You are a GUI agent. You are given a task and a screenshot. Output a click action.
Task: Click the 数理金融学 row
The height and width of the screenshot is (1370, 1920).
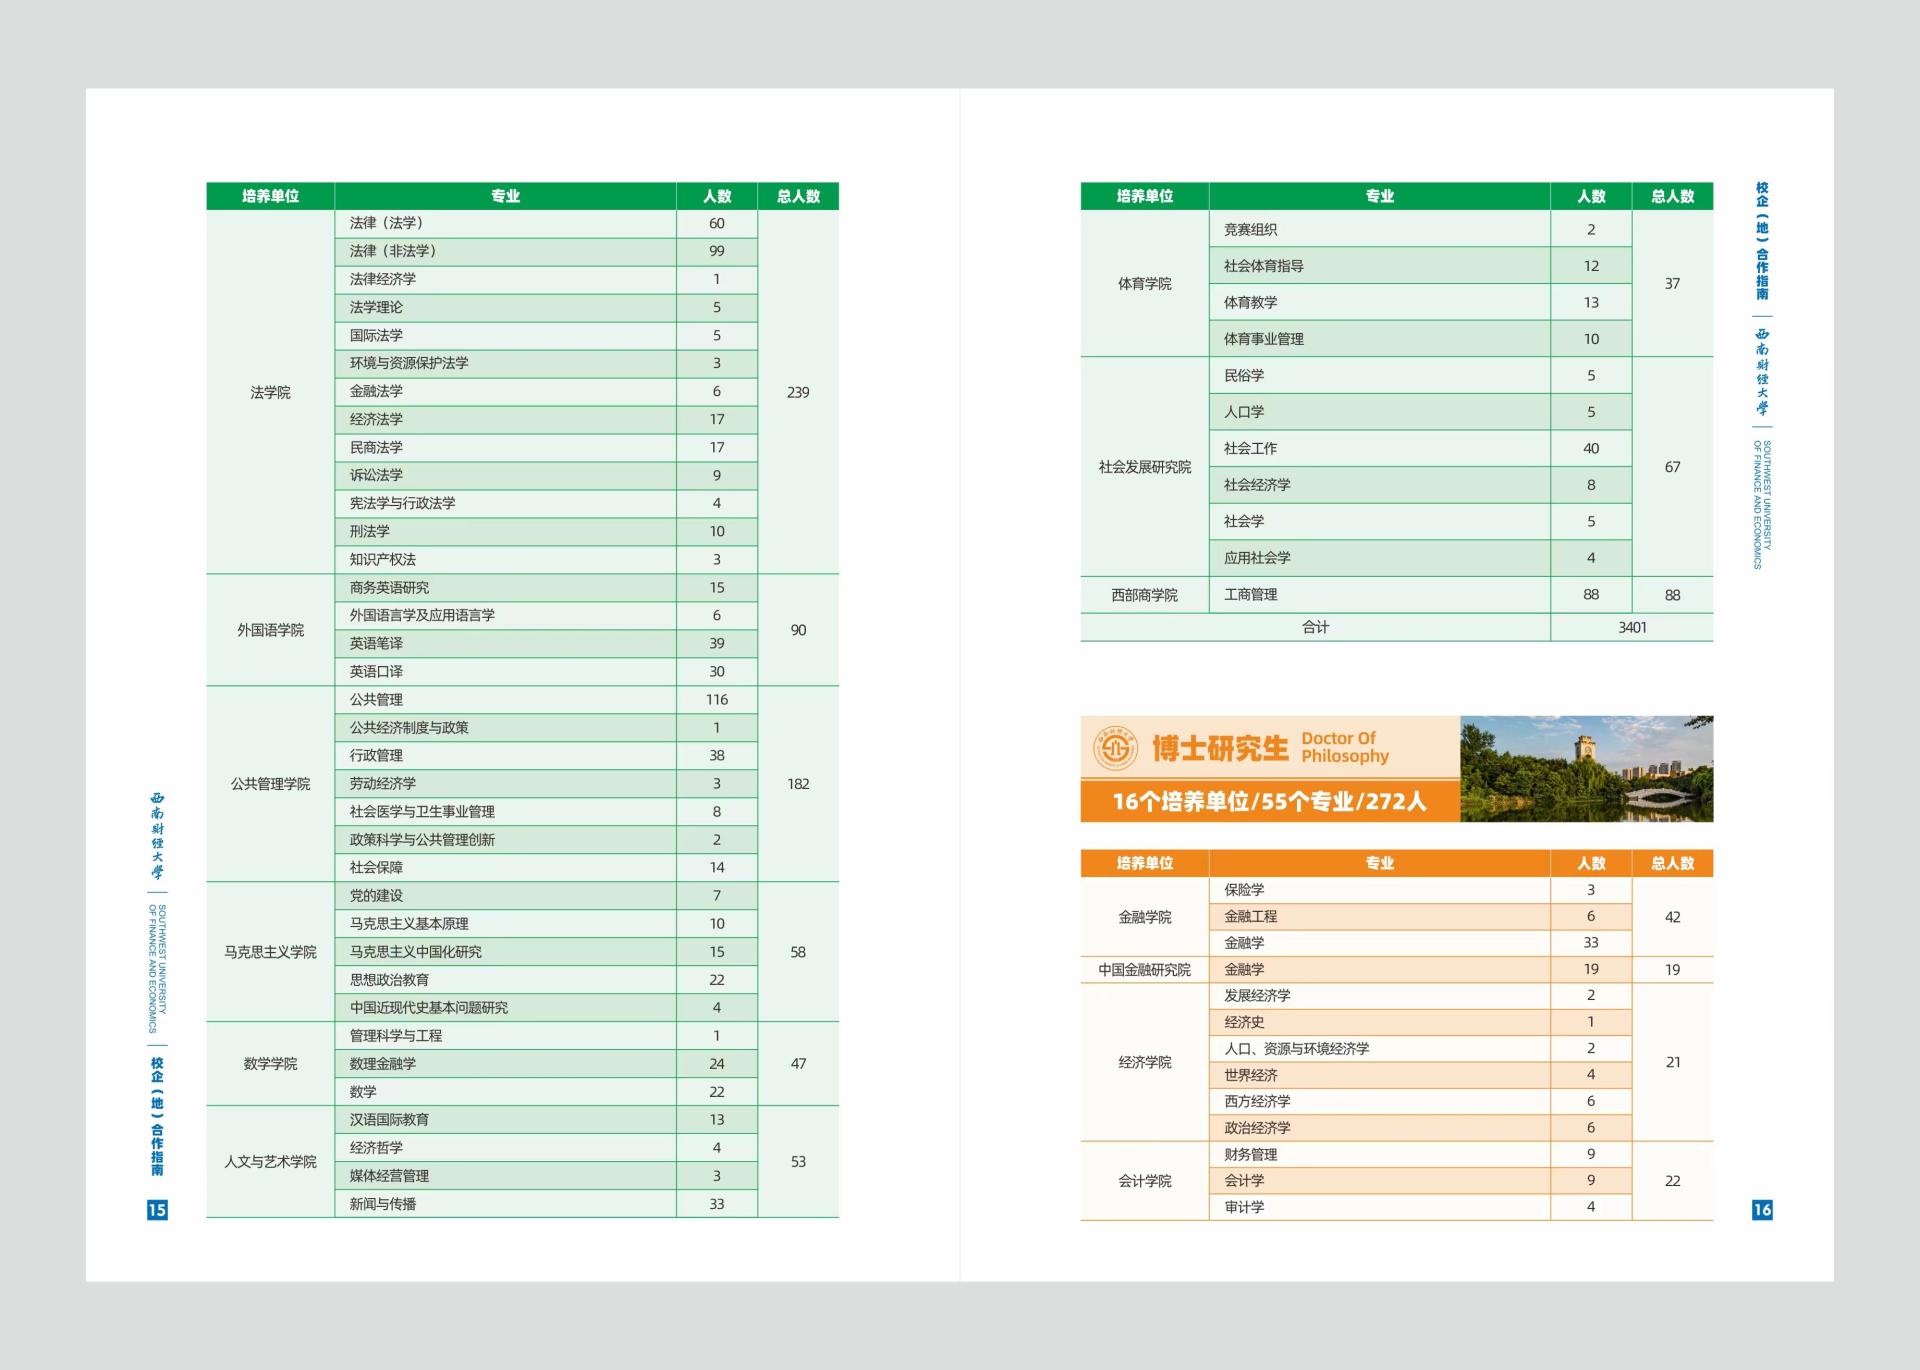pos(546,1064)
